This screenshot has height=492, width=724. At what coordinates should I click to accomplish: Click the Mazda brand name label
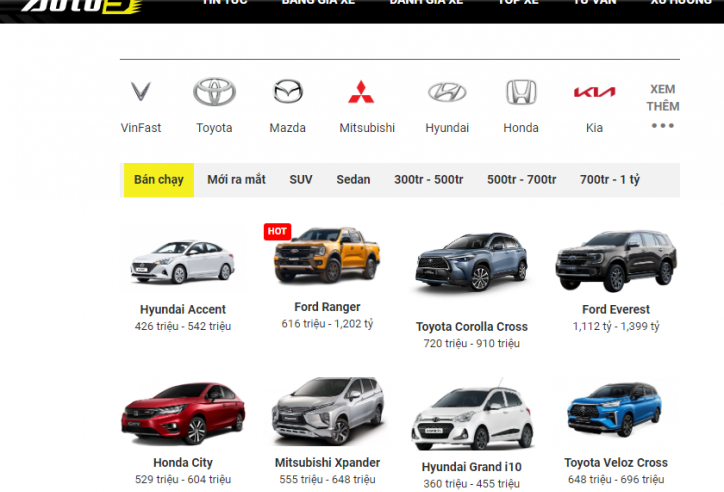click(288, 128)
